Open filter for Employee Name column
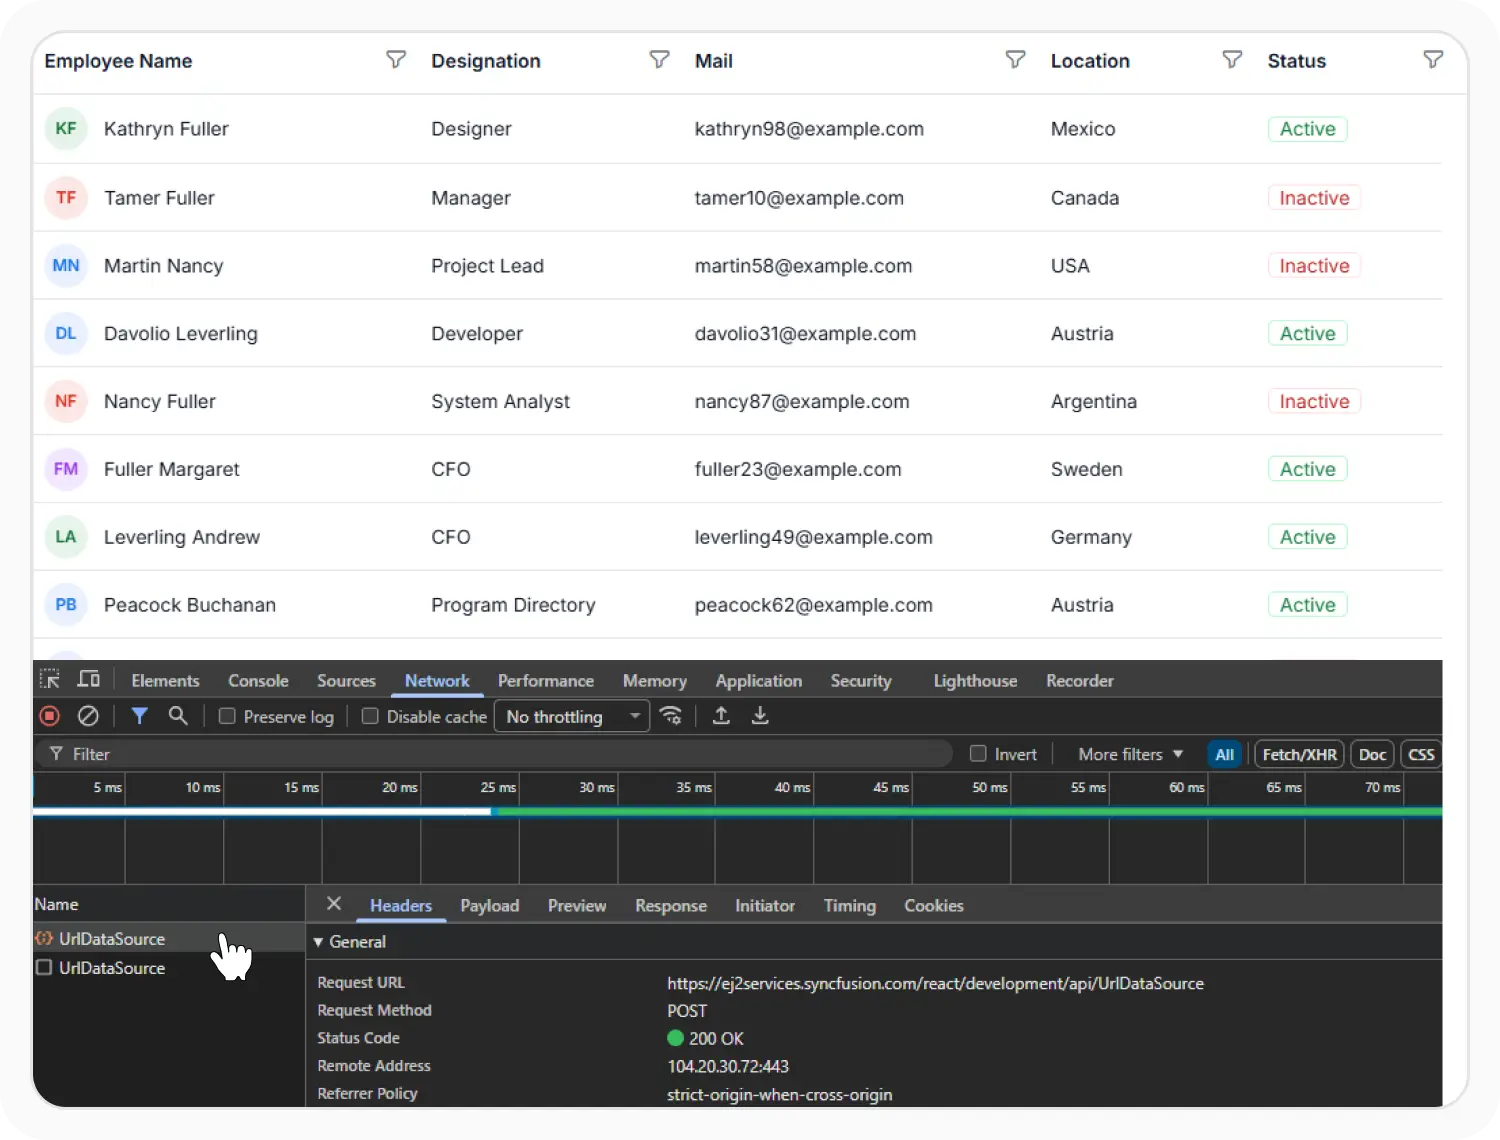 pyautogui.click(x=396, y=60)
